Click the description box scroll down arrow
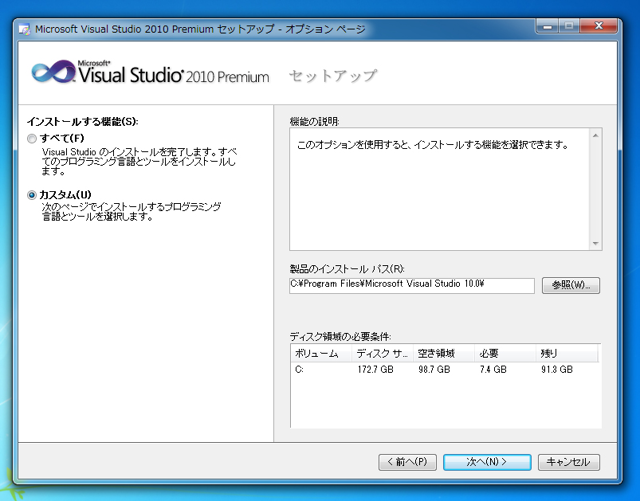The image size is (640, 501). [596, 243]
